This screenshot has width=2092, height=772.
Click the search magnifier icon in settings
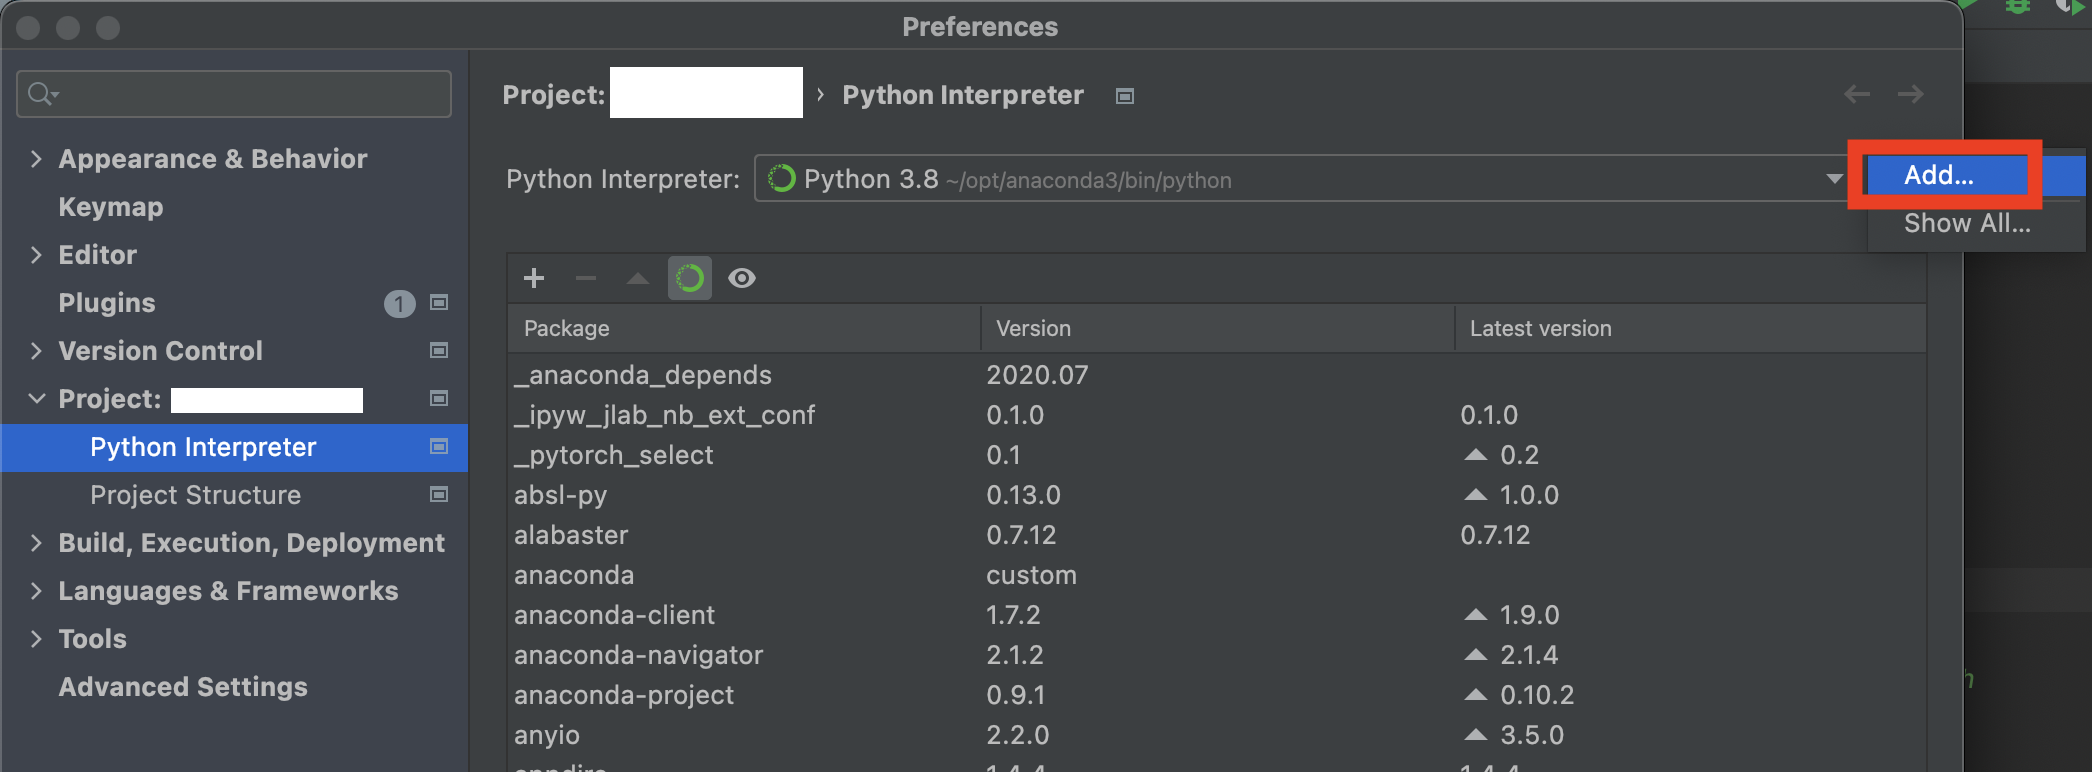click(x=41, y=94)
